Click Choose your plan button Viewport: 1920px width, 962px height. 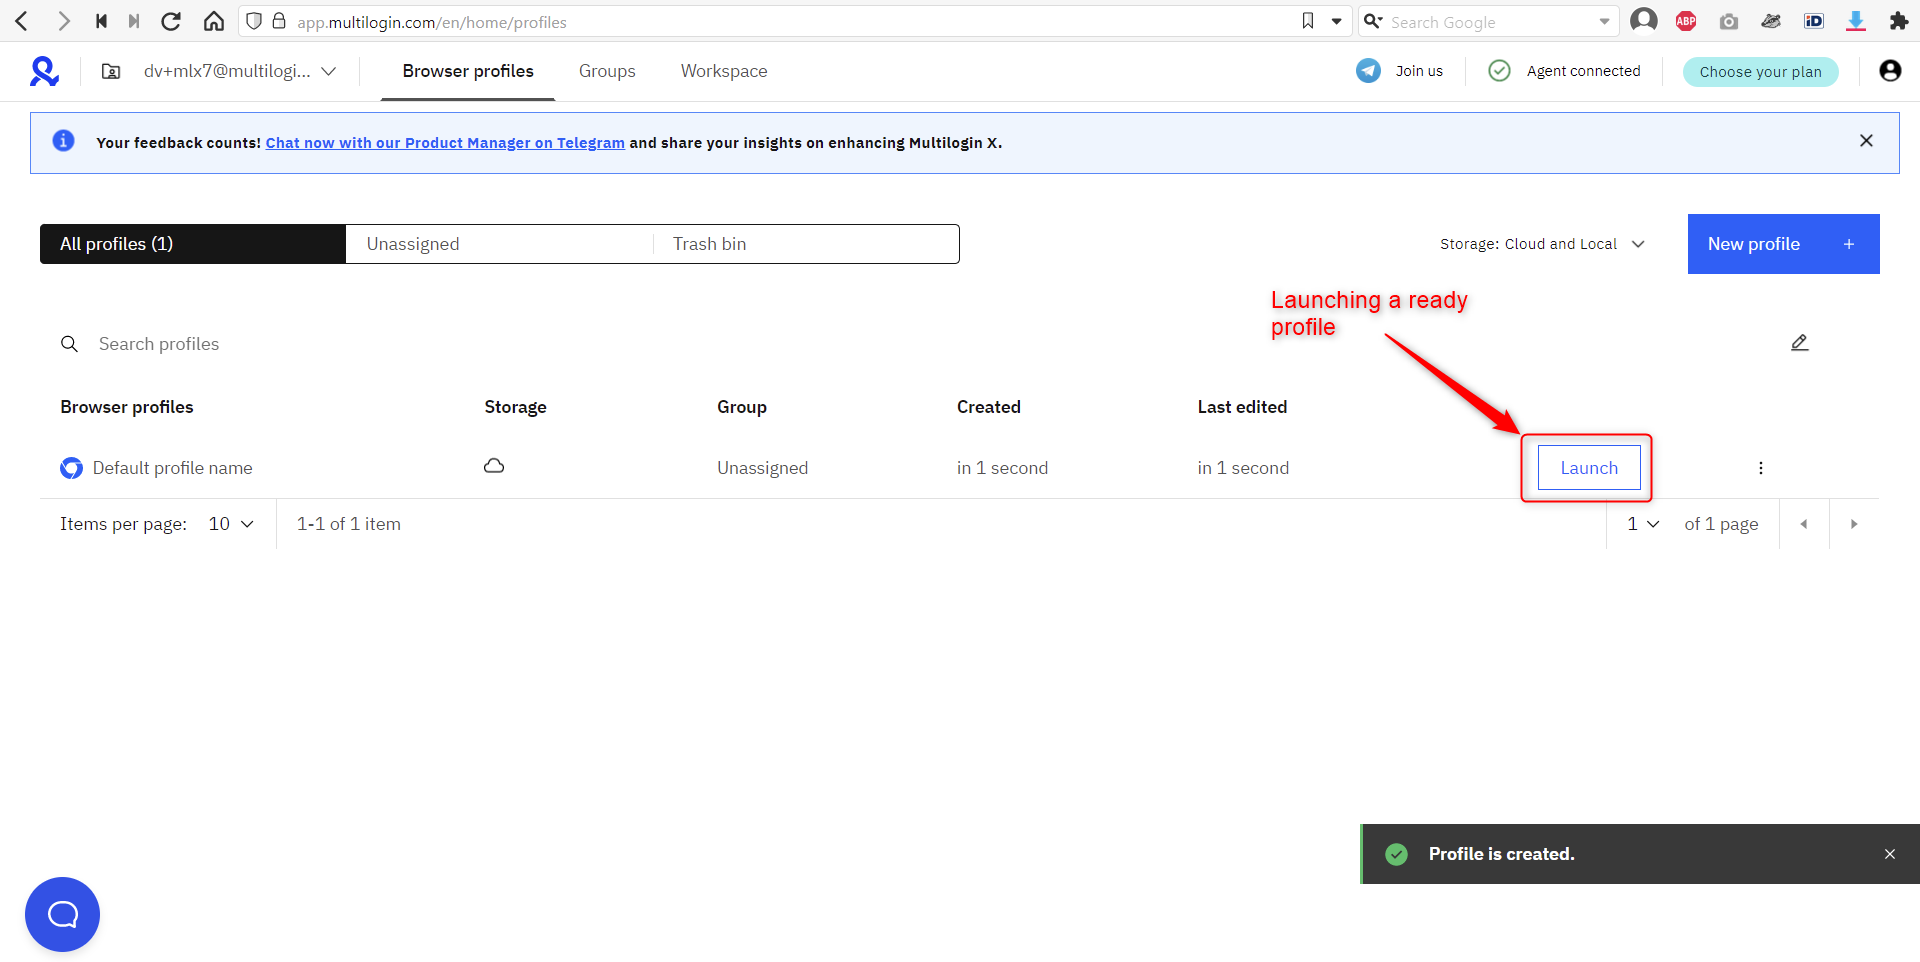[x=1761, y=71]
